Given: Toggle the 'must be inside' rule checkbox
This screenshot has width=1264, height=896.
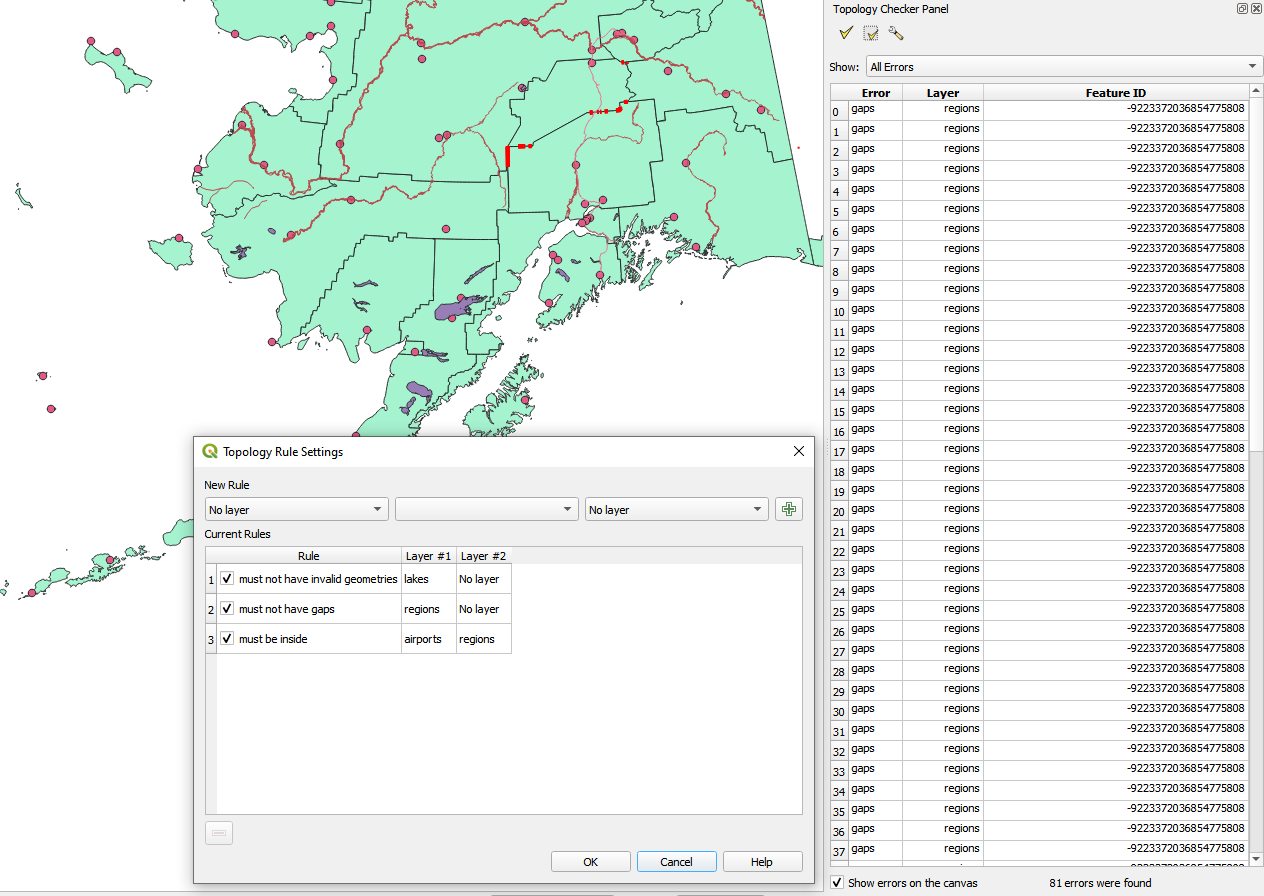Looking at the screenshot, I should [x=227, y=638].
